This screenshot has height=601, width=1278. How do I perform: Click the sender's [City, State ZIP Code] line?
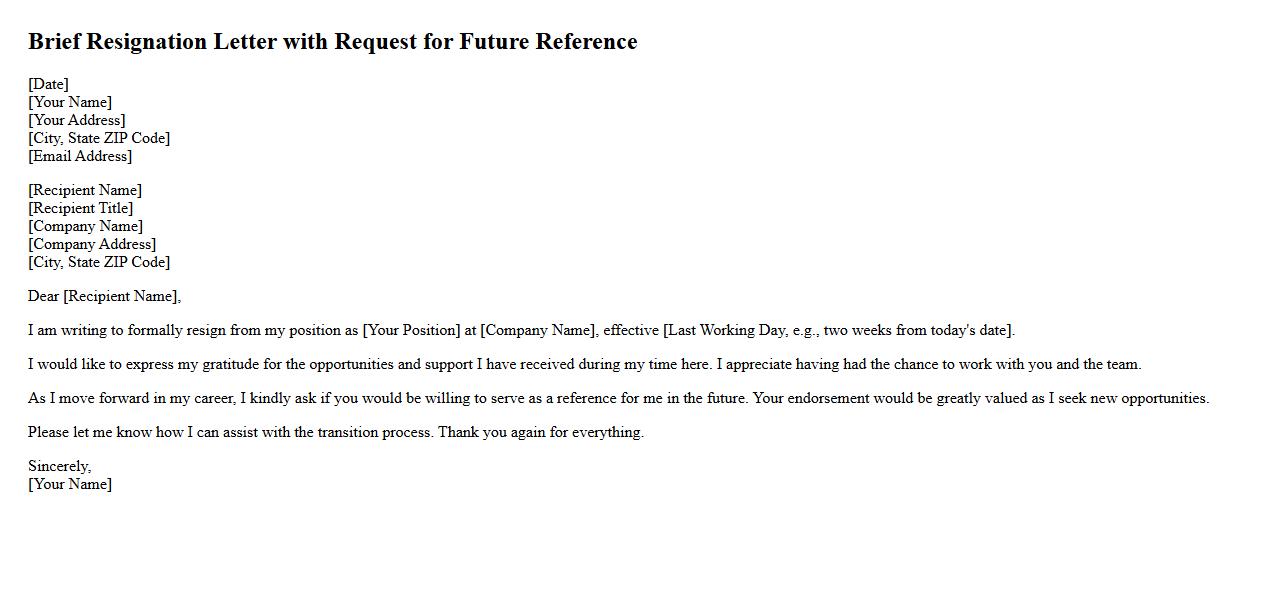pyautogui.click(x=99, y=138)
